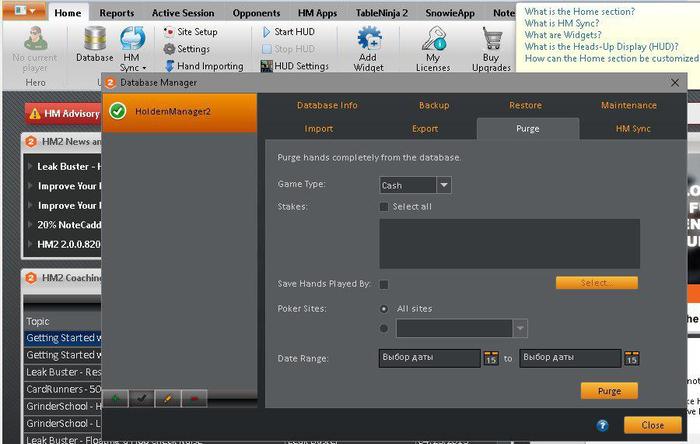Open Buy Upgrades cart icon
Image resolution: width=700 pixels, height=444 pixels.
[492, 38]
